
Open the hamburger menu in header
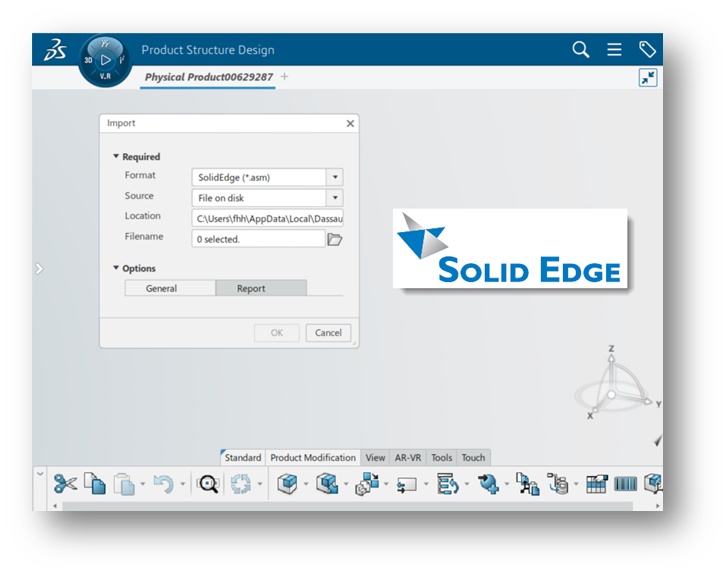point(614,49)
